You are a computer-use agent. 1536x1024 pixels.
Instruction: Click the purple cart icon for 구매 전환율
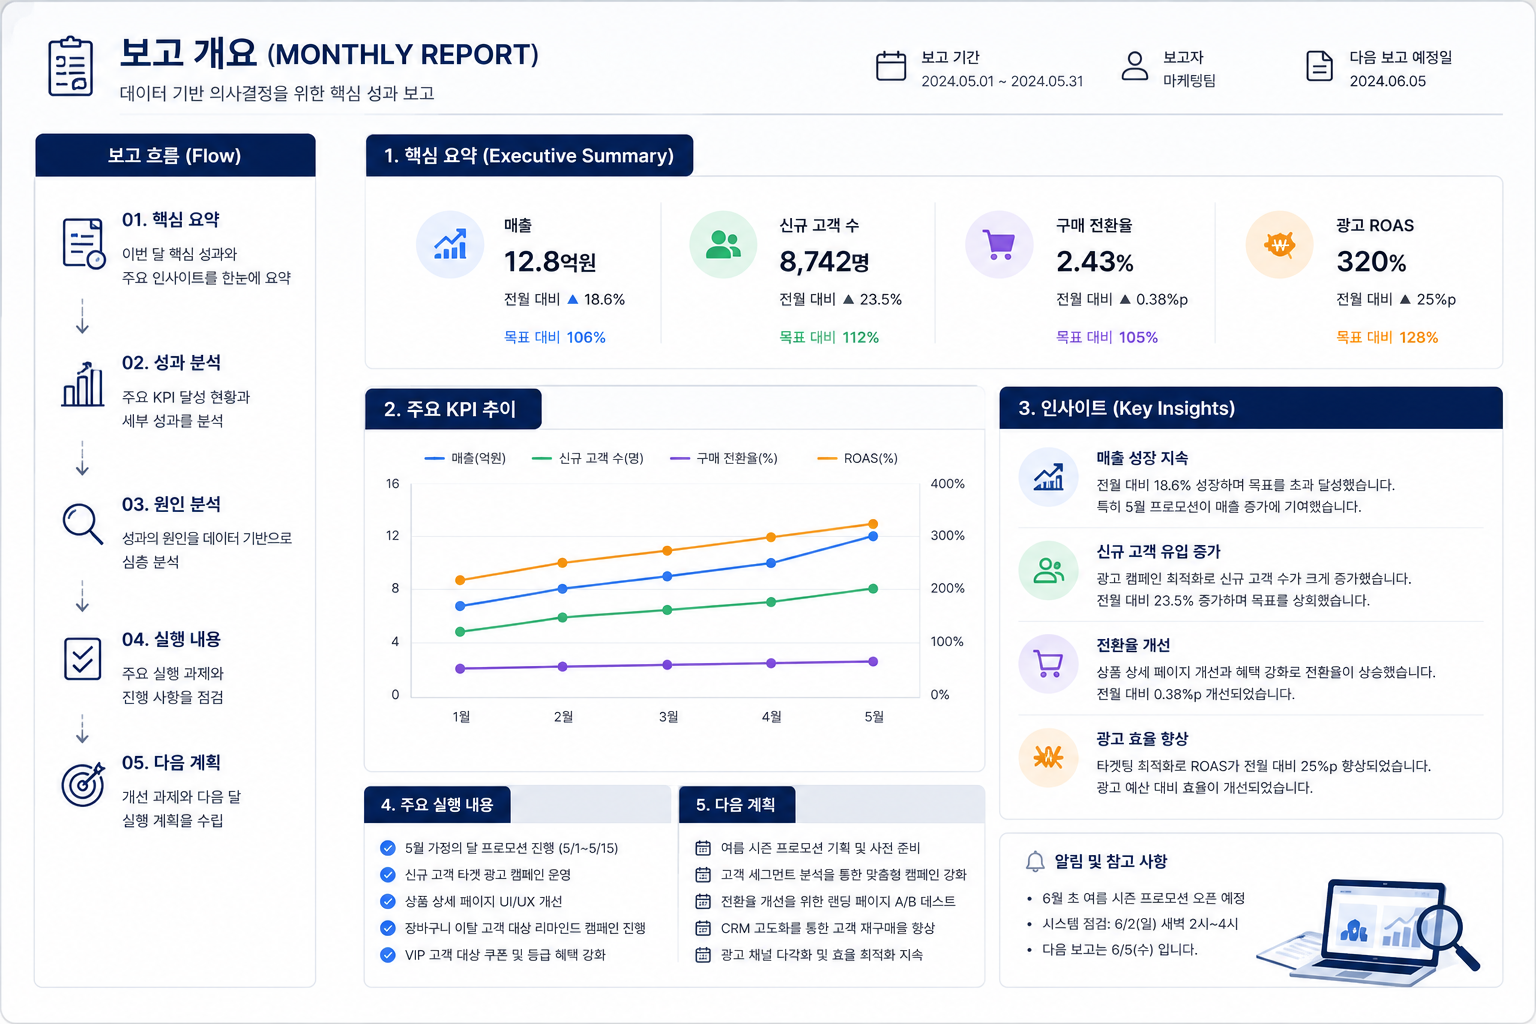[x=999, y=244]
